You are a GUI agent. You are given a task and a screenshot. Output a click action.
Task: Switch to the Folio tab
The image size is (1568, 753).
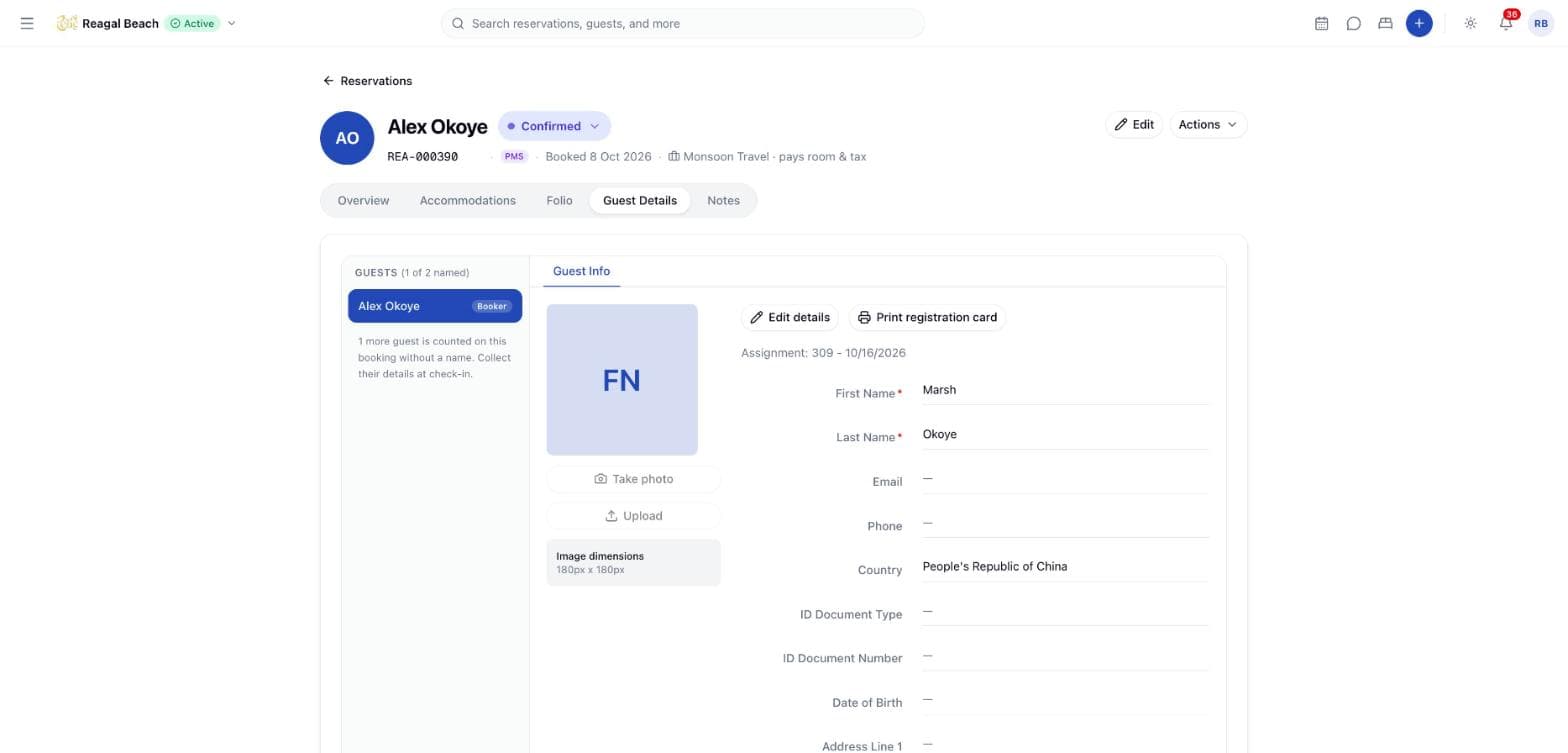[559, 200]
